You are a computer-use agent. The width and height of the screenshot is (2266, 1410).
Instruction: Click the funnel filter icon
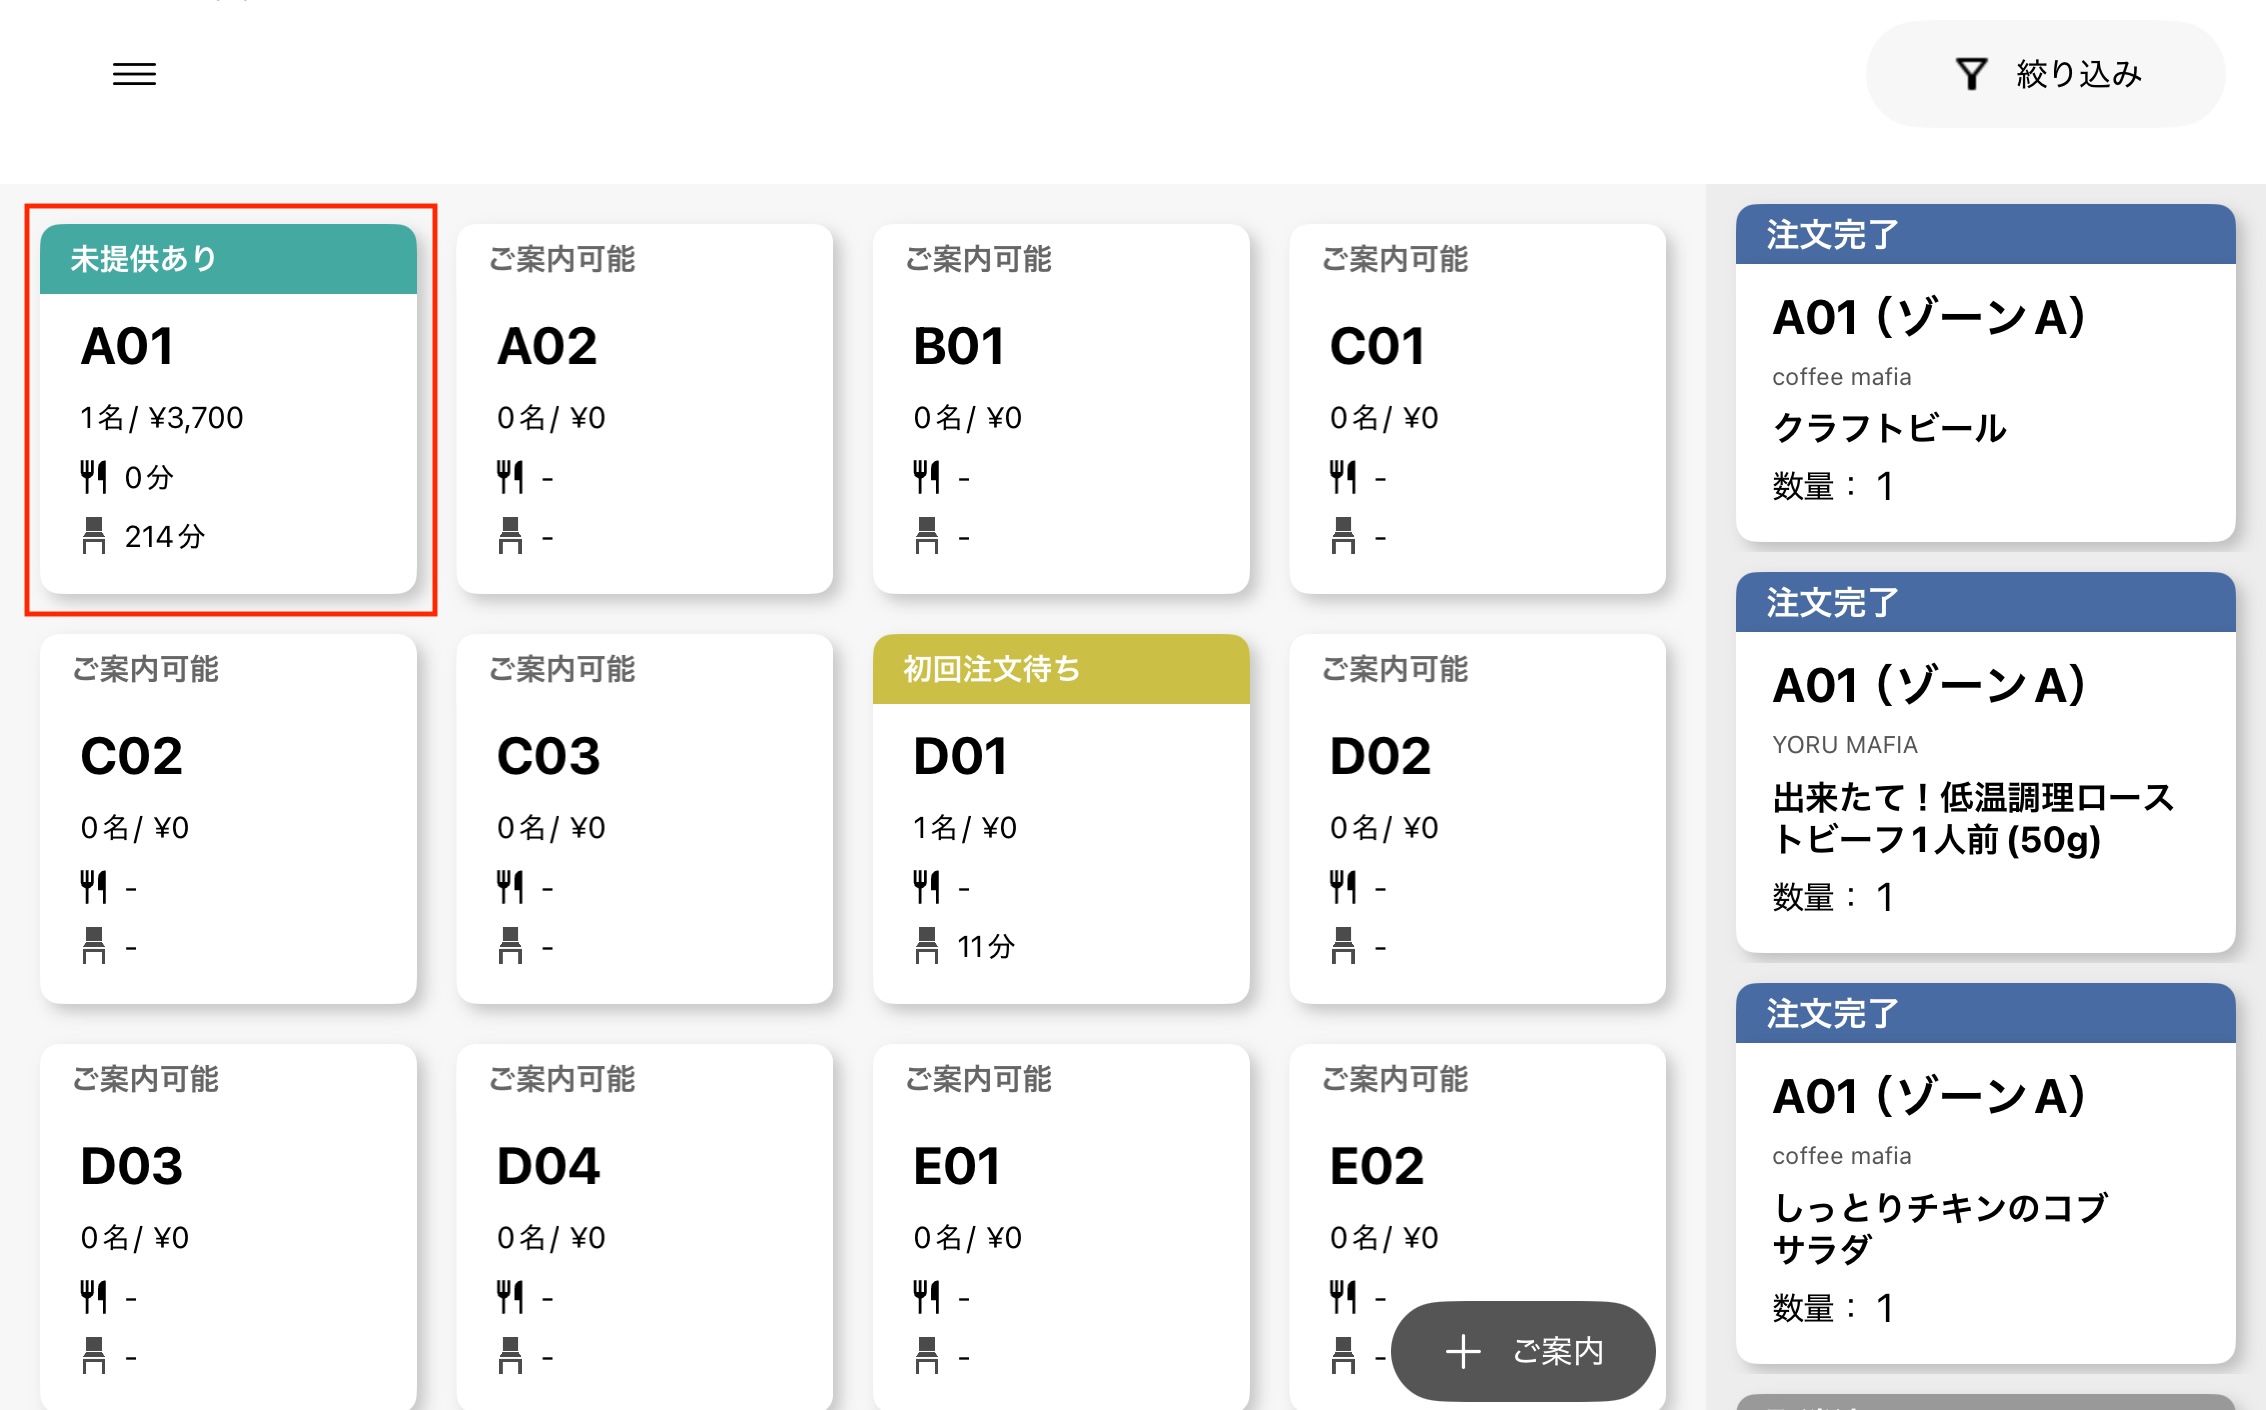tap(1971, 74)
